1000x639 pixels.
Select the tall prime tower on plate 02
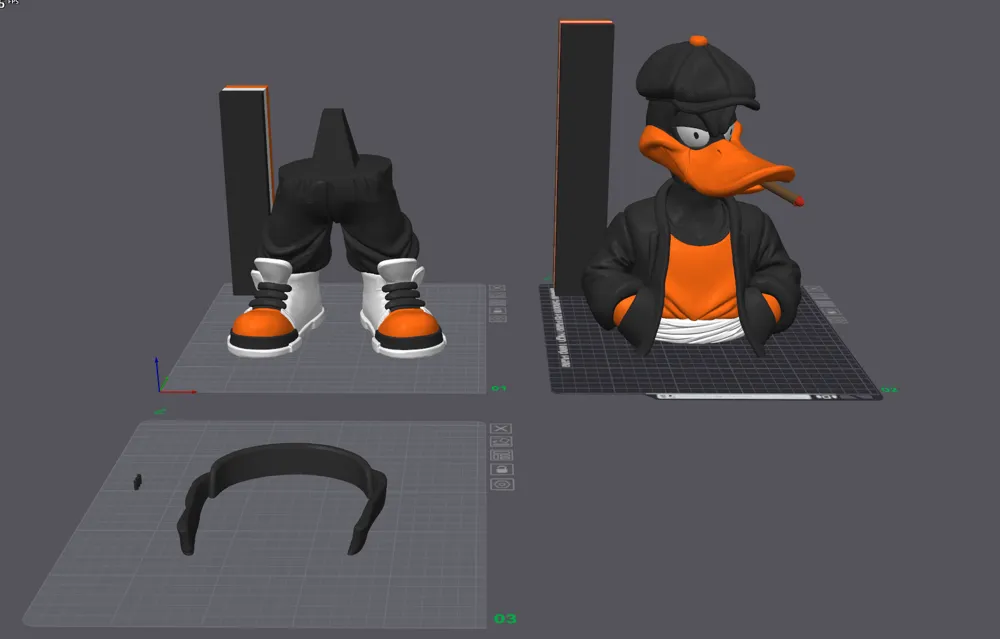click(584, 159)
